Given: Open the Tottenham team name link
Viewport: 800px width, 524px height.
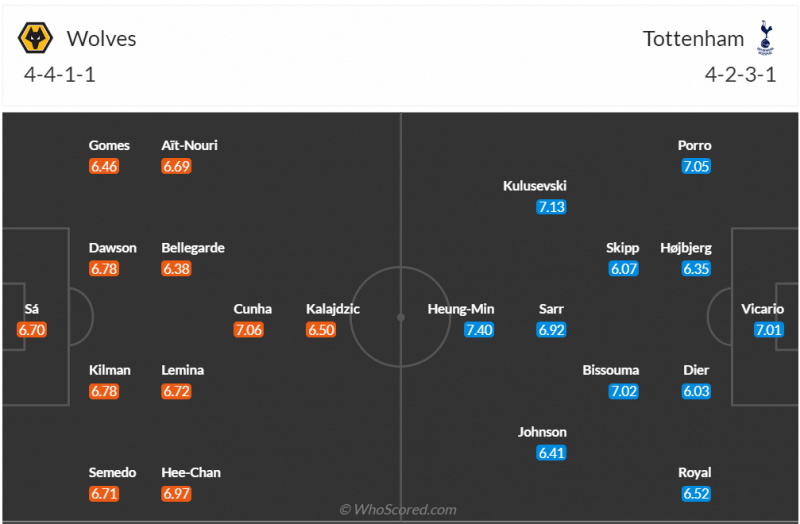Looking at the screenshot, I should (693, 39).
